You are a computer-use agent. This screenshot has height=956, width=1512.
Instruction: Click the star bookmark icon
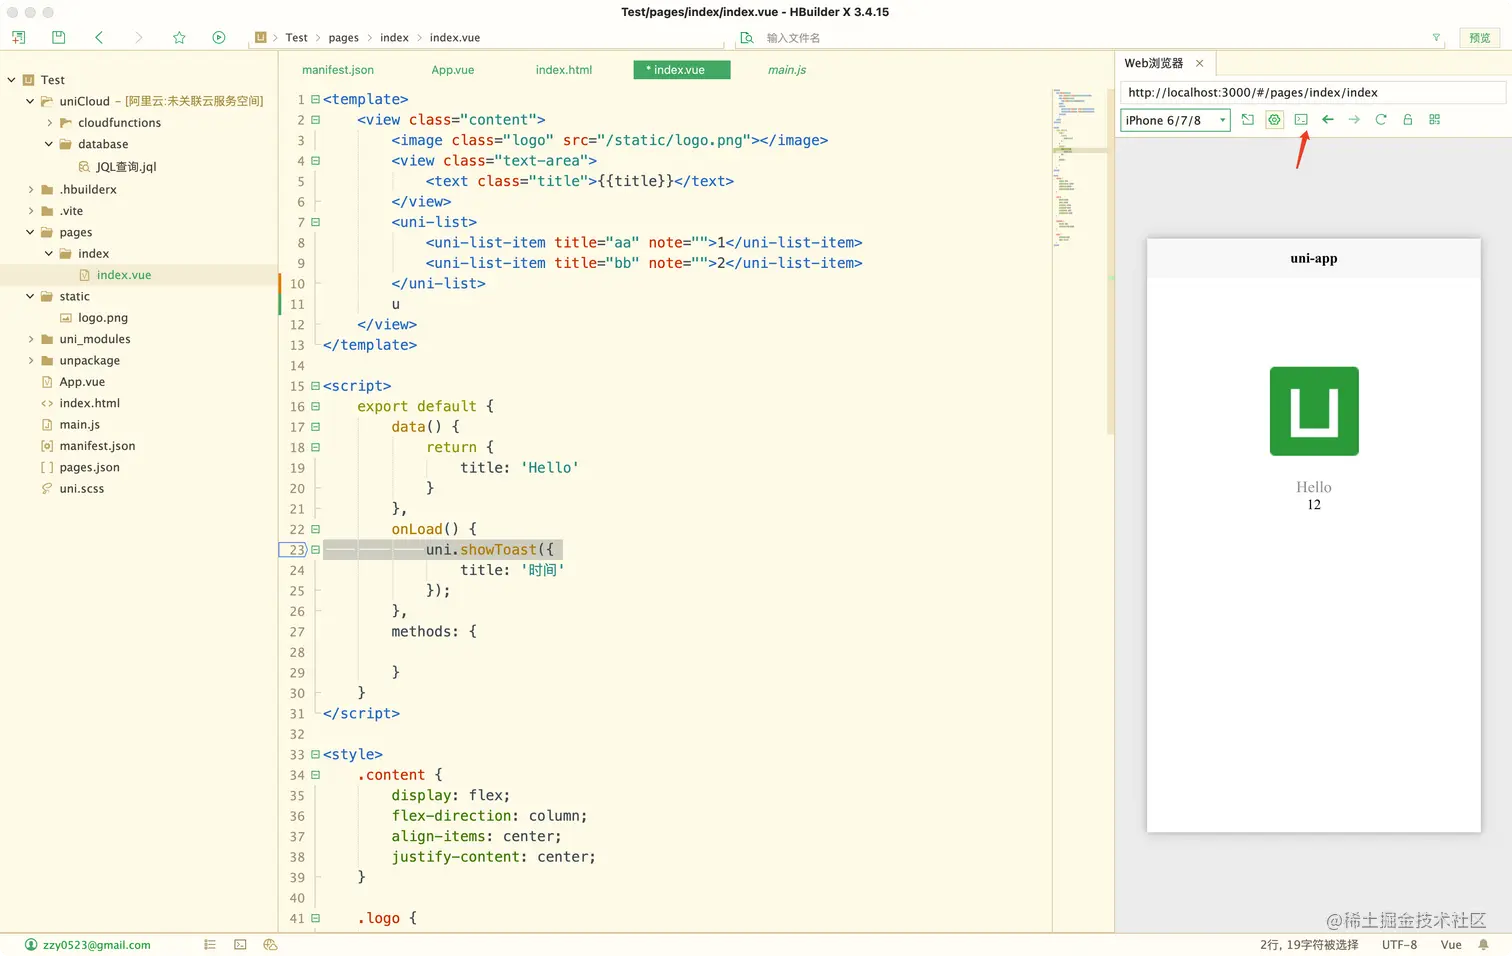tap(179, 37)
